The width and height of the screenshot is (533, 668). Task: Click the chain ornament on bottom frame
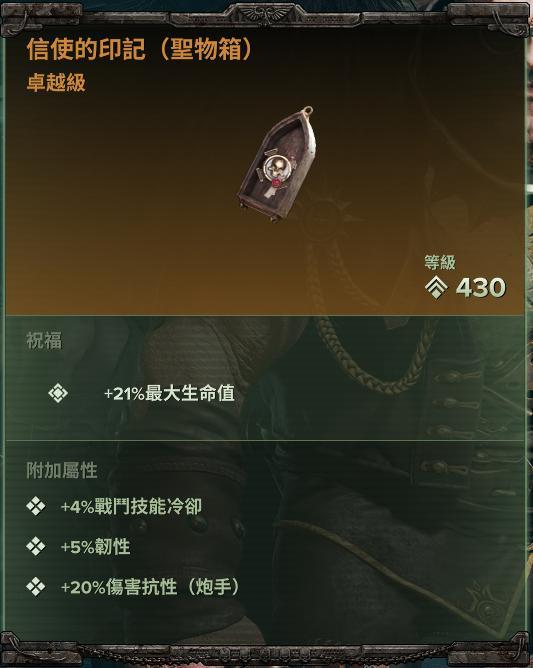(266, 653)
